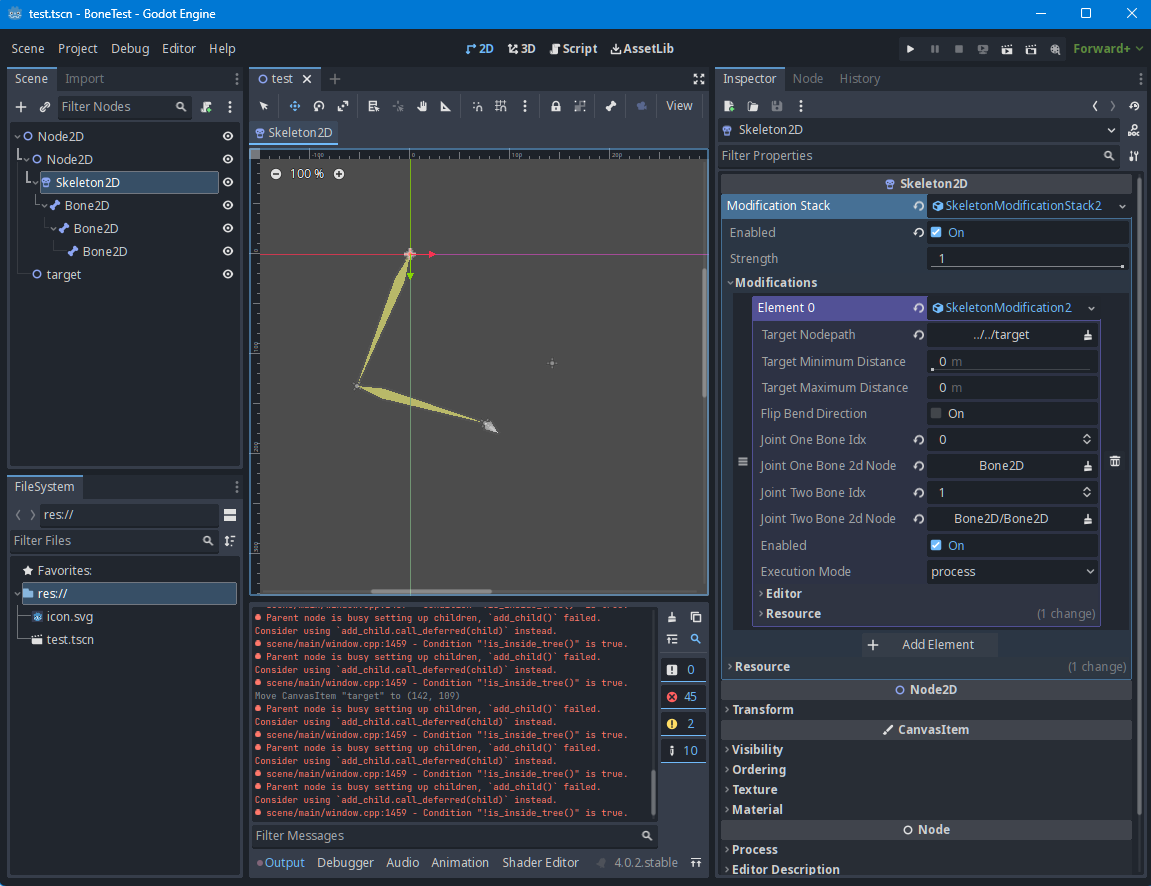1151x886 pixels.
Task: Click the Filter Messages input field
Action: click(x=454, y=835)
